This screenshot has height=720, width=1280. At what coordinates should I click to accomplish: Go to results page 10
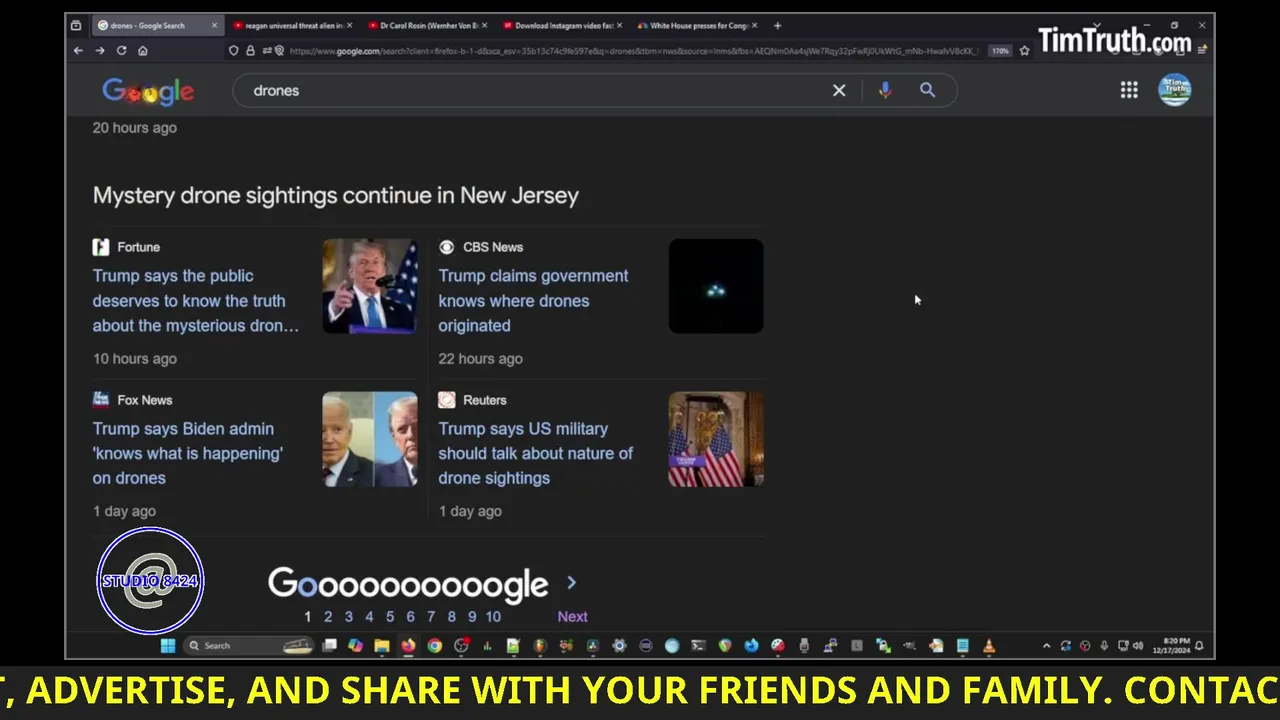[493, 617]
